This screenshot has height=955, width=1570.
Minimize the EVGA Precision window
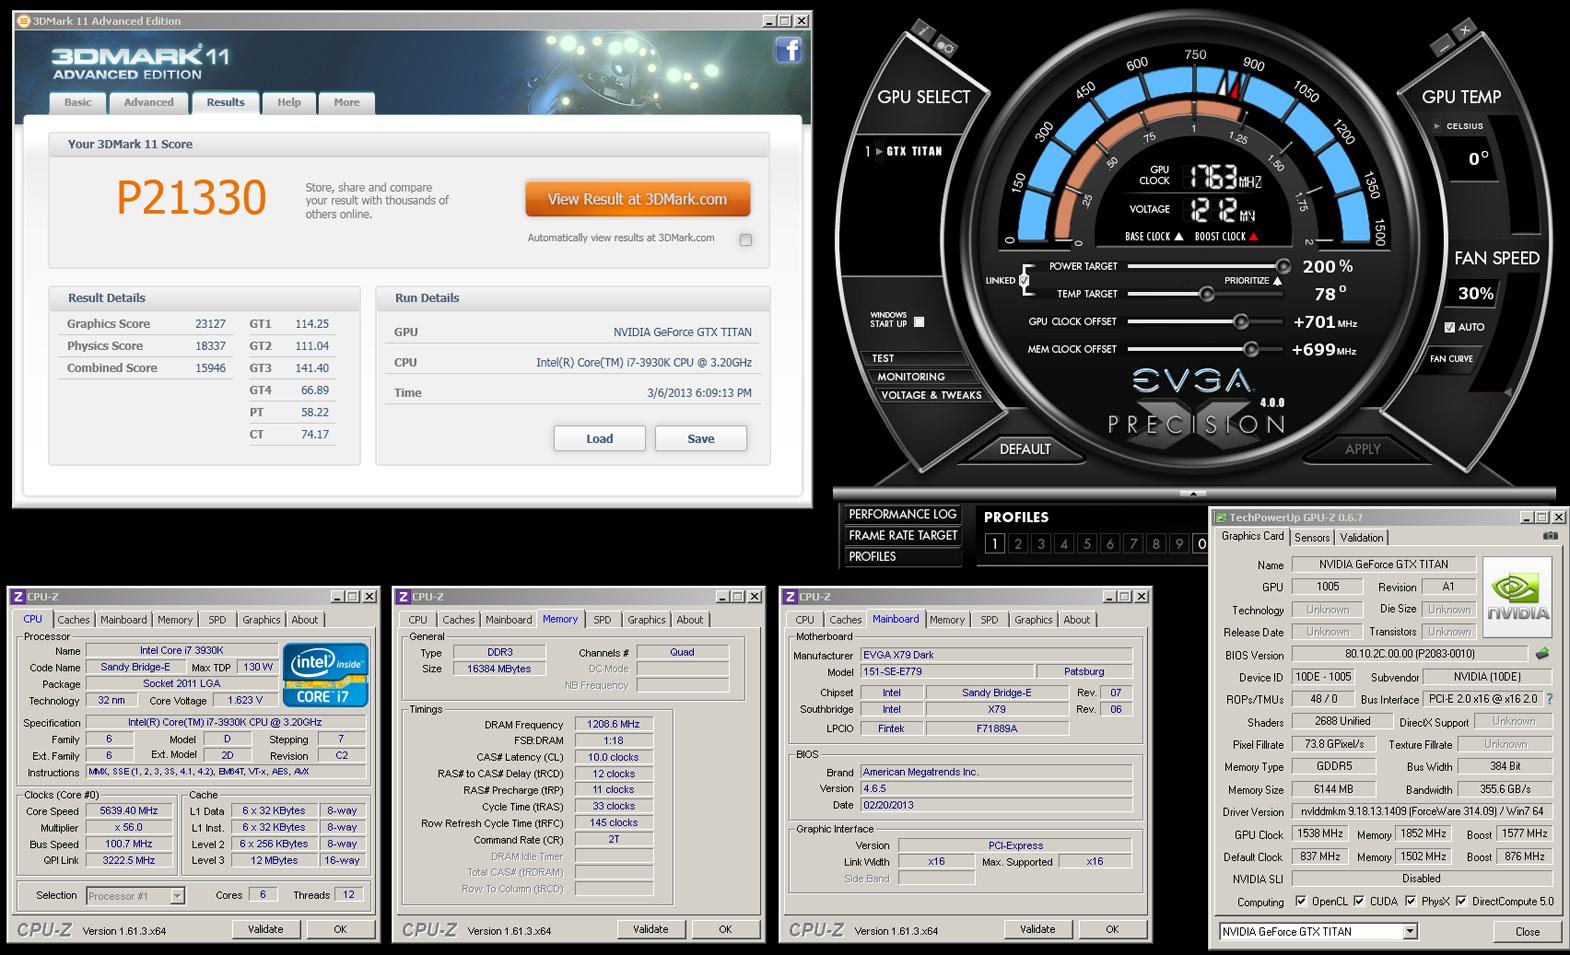pyautogui.click(x=1442, y=46)
